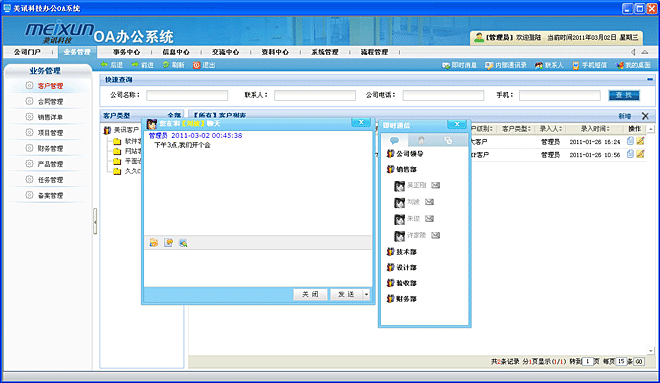
Task: Collapse 销售部 group in contact list
Action: (402, 170)
